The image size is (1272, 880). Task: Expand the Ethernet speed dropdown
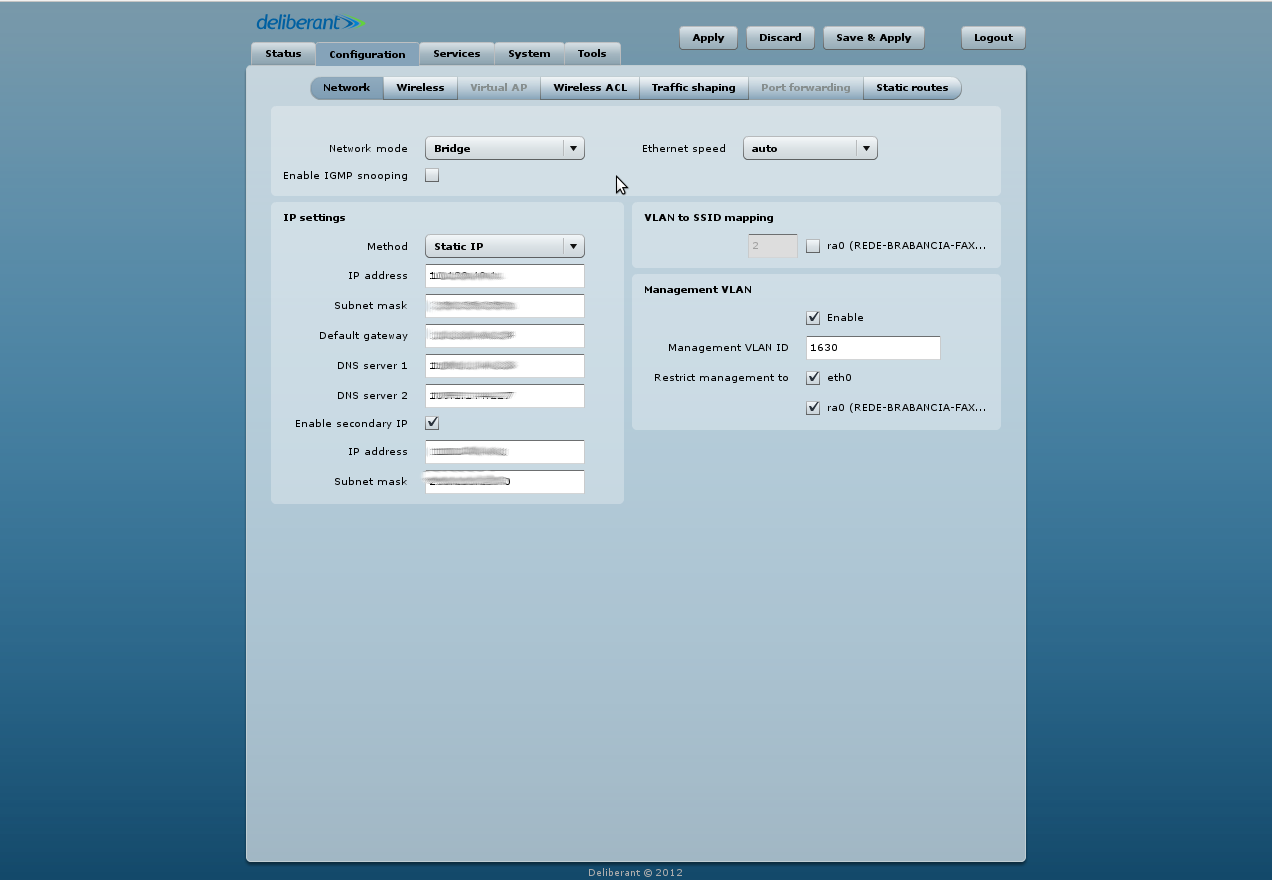click(x=809, y=148)
